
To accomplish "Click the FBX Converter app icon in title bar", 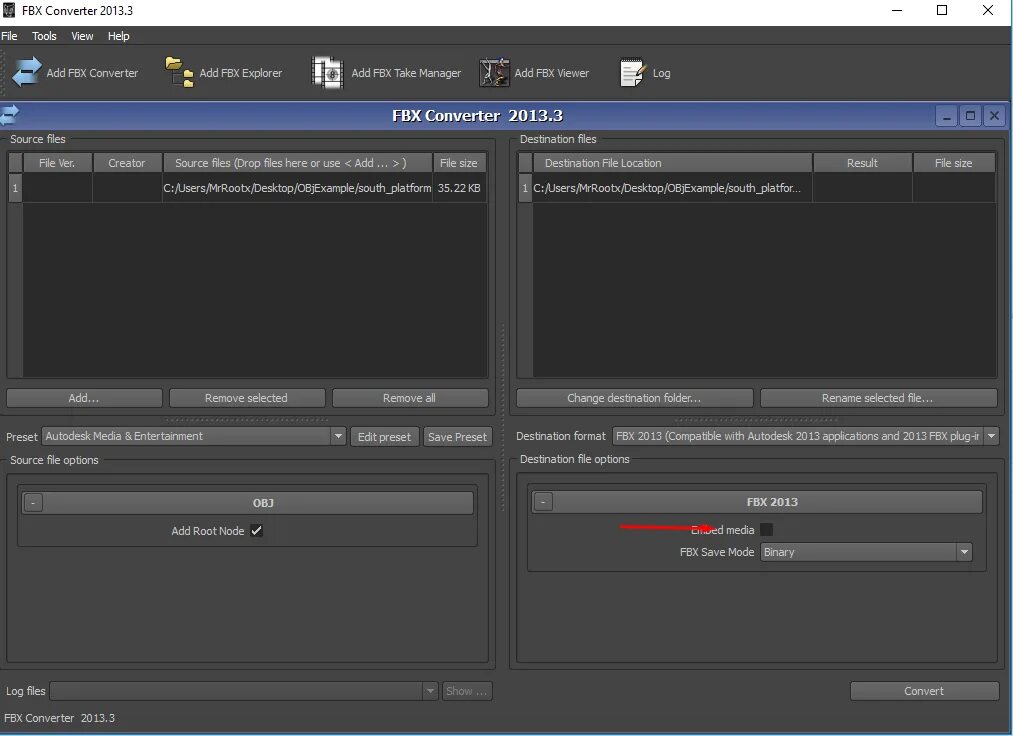I will [x=8, y=10].
